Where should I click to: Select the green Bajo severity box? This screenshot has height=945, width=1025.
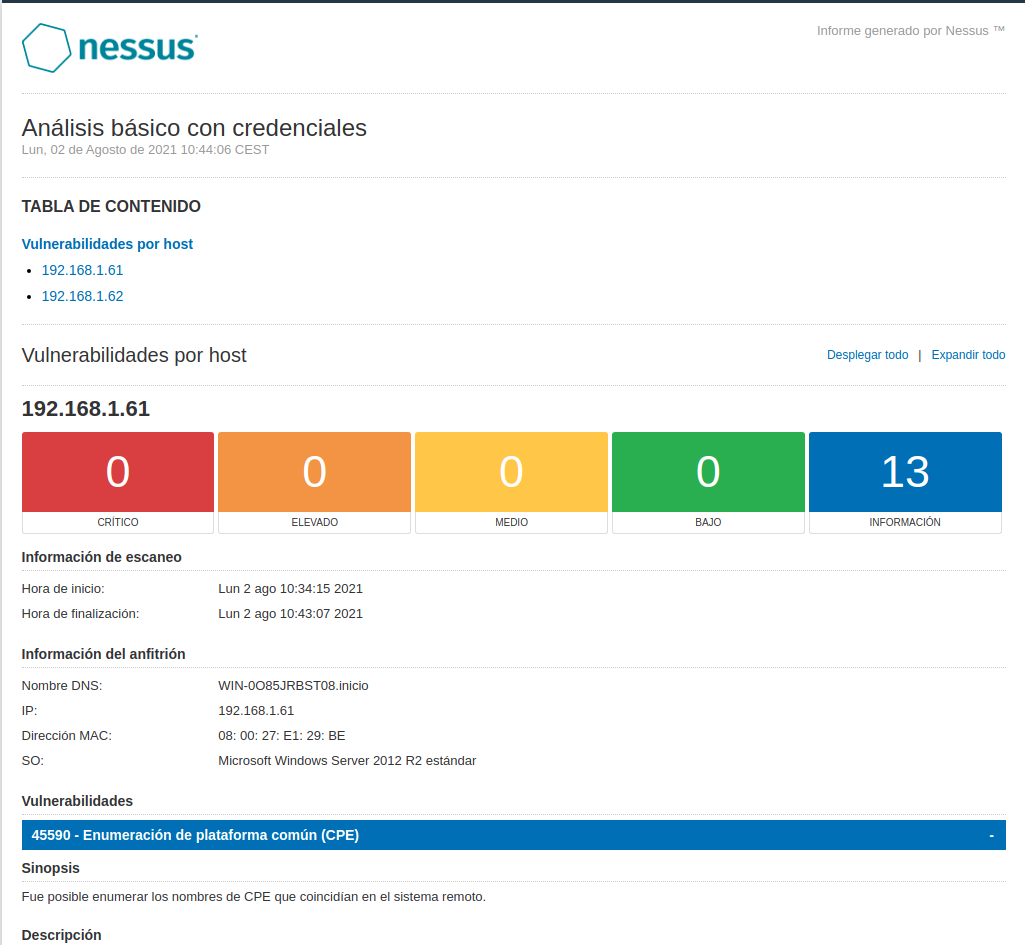point(708,482)
